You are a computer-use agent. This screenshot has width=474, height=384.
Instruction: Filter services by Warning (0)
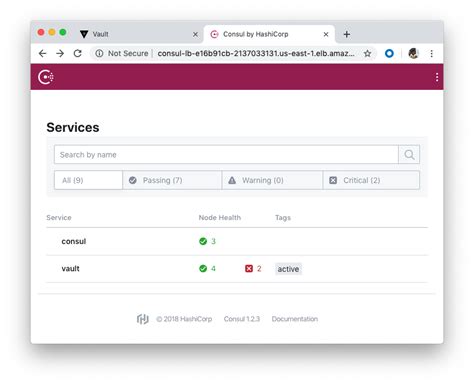point(272,180)
